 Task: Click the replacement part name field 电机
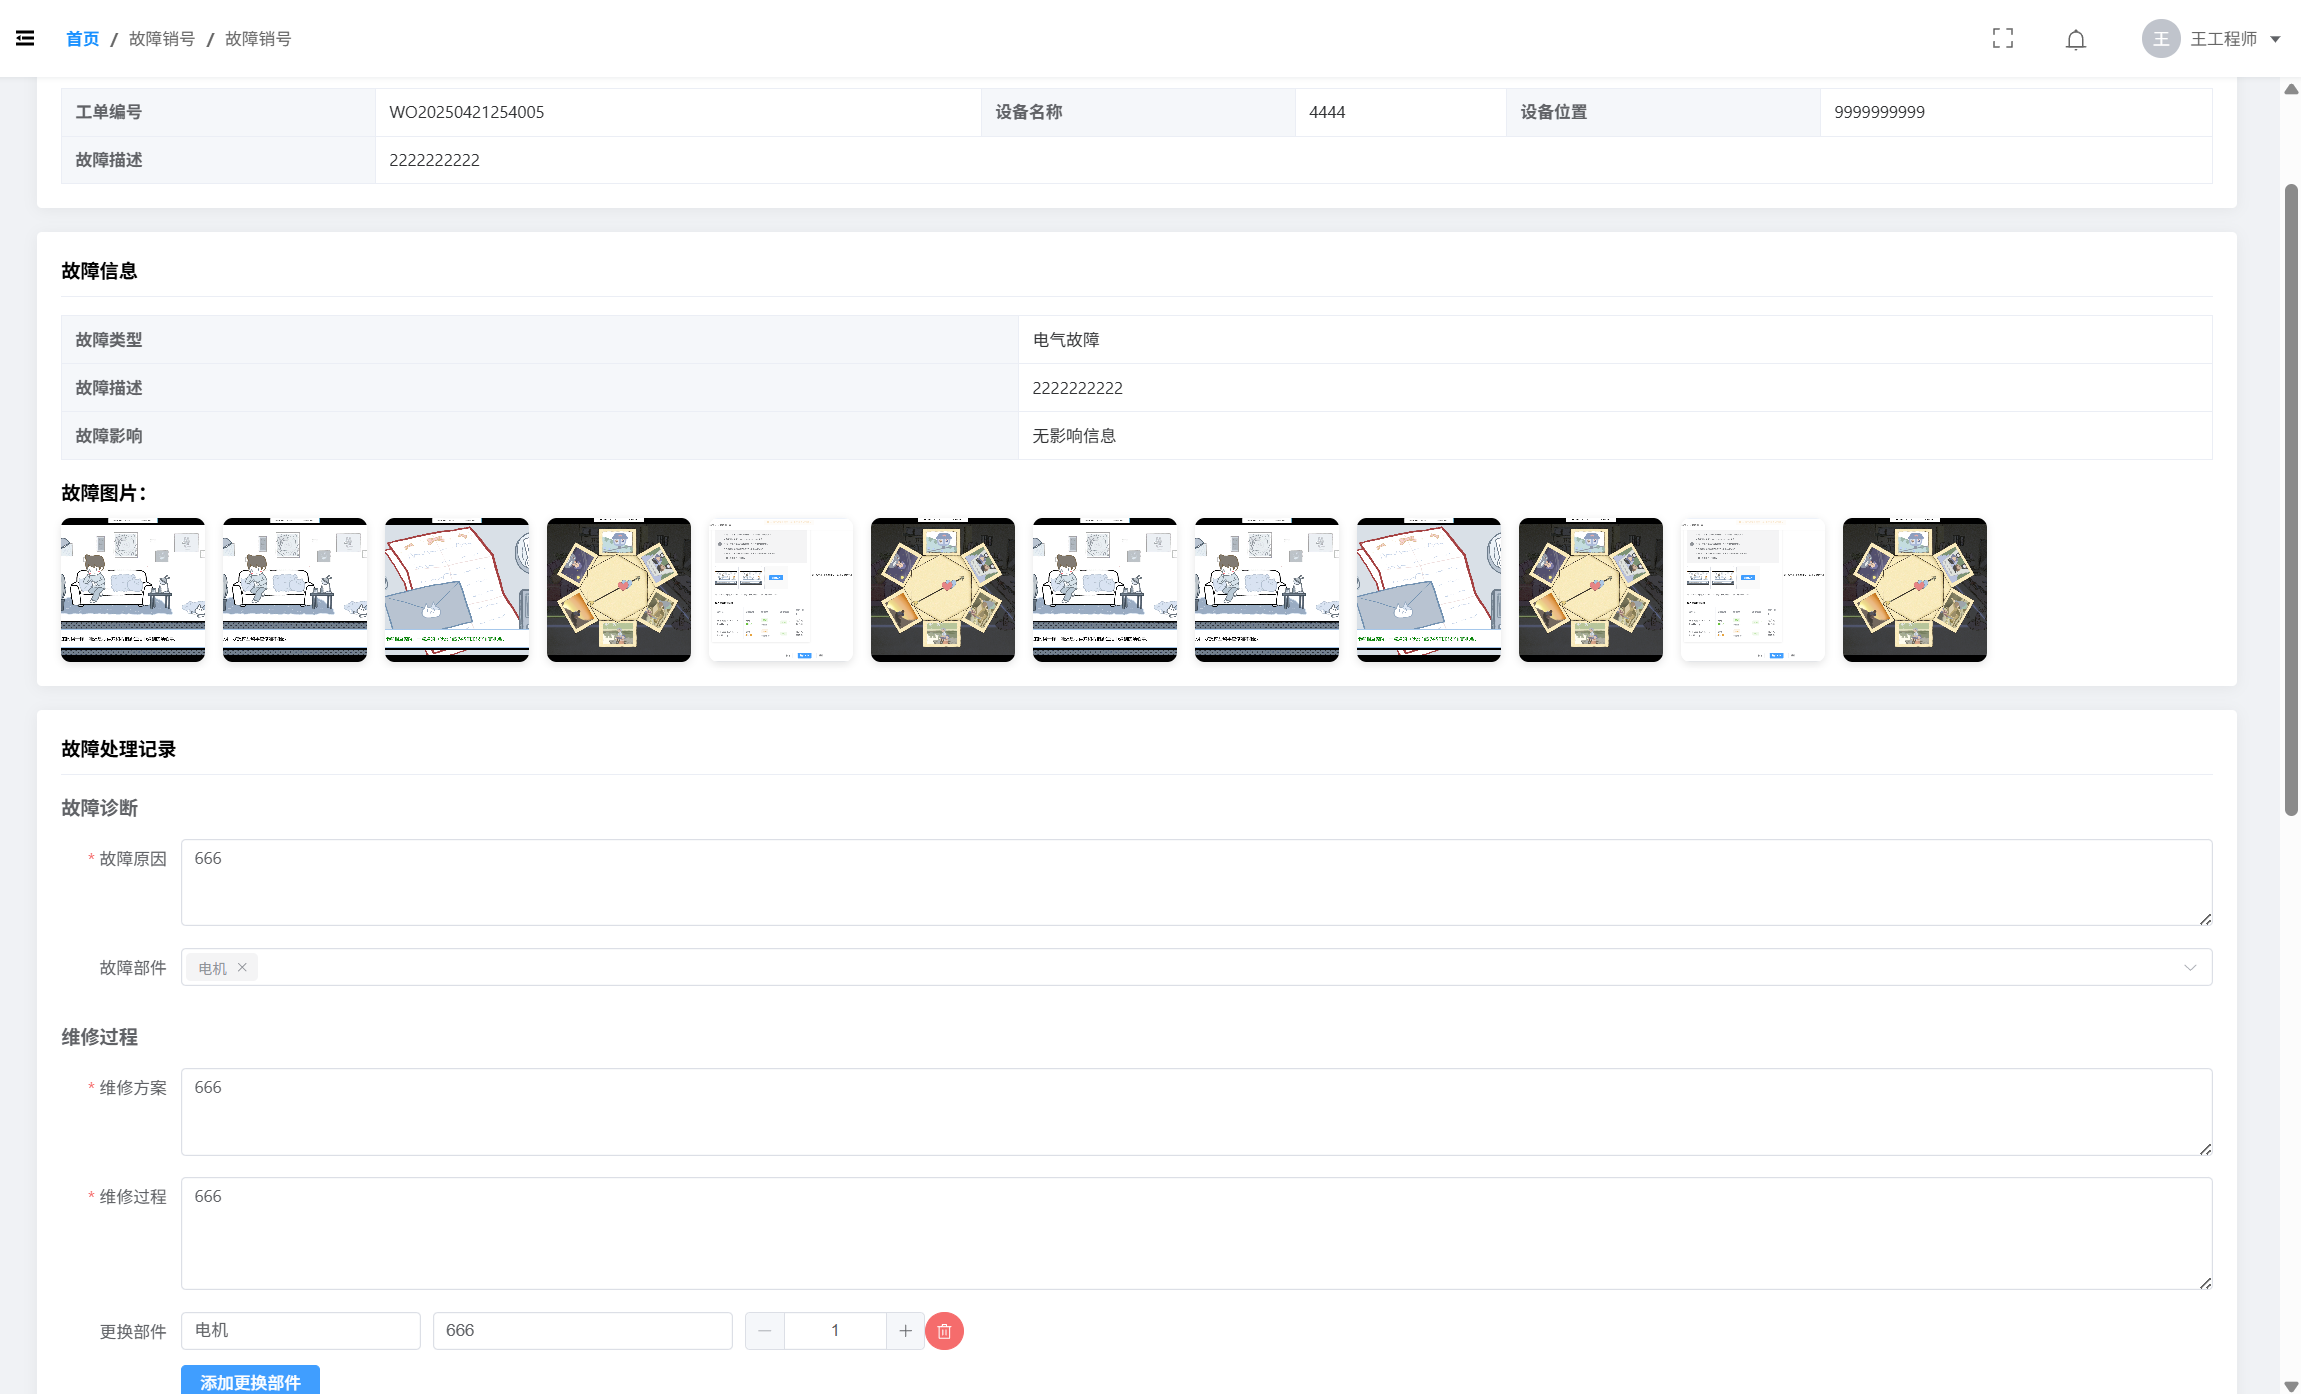point(300,1330)
